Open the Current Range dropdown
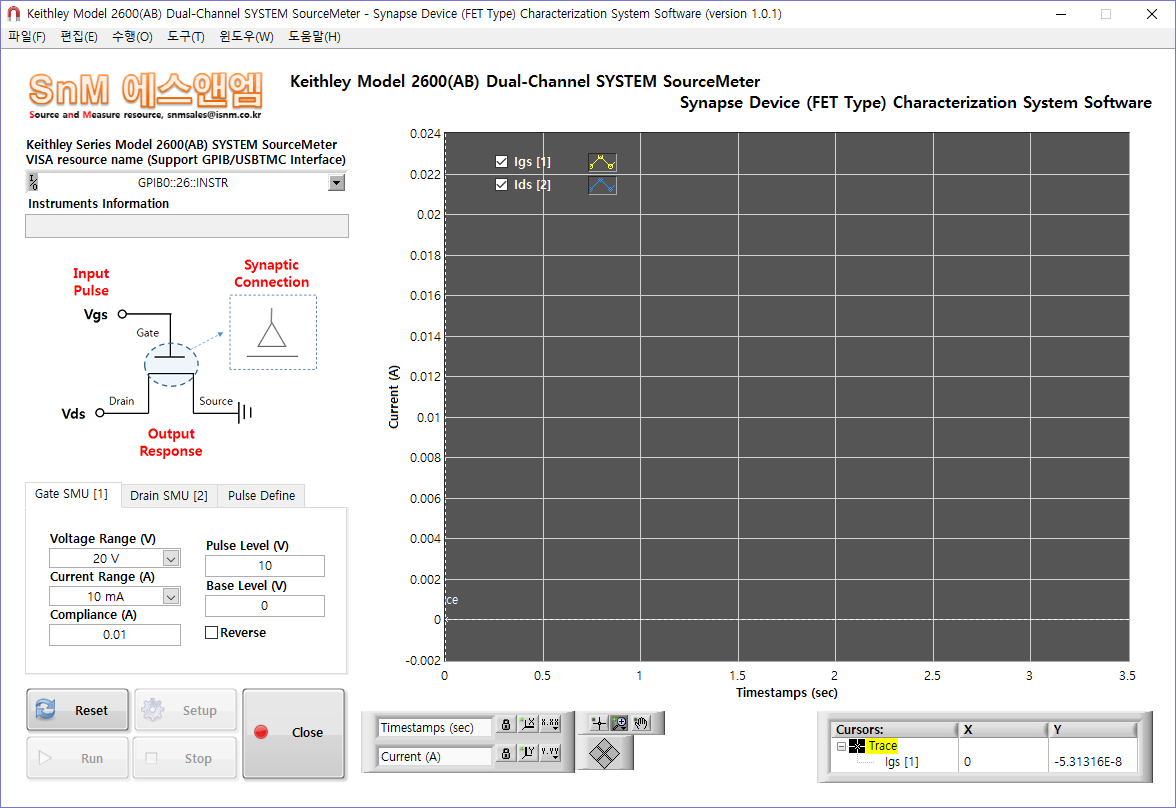1176x808 pixels. (x=171, y=596)
